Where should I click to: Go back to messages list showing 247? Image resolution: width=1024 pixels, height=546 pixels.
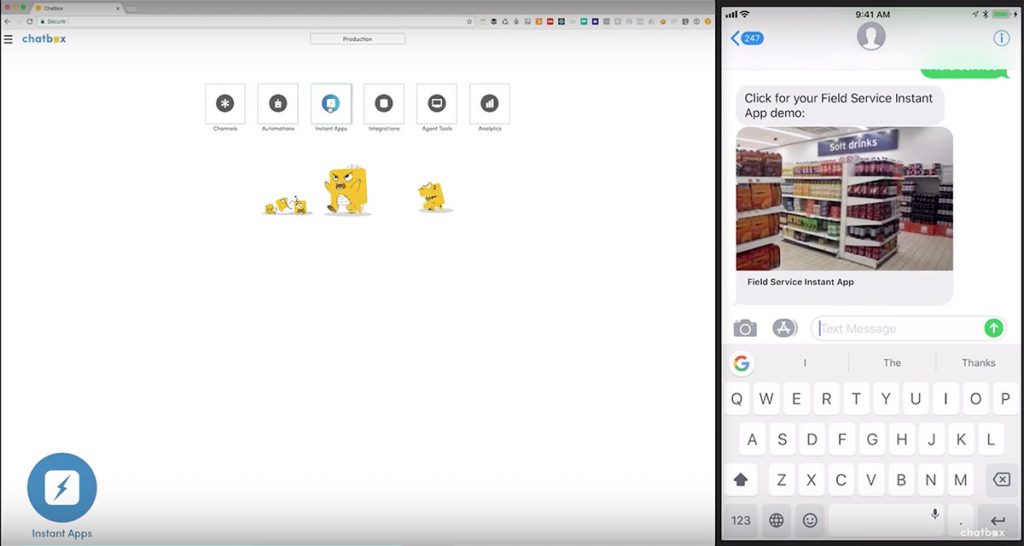[x=747, y=38]
